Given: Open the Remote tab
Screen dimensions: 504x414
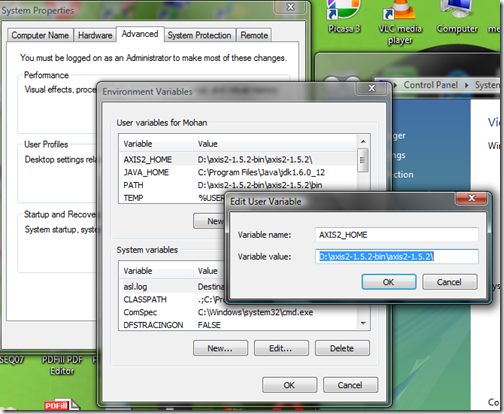Looking at the screenshot, I should pyautogui.click(x=254, y=35).
